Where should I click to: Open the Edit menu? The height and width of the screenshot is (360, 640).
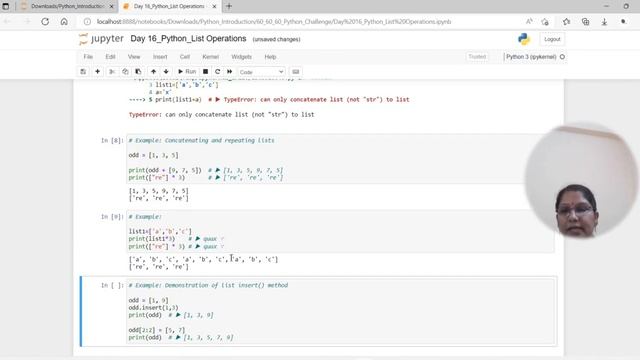point(110,57)
